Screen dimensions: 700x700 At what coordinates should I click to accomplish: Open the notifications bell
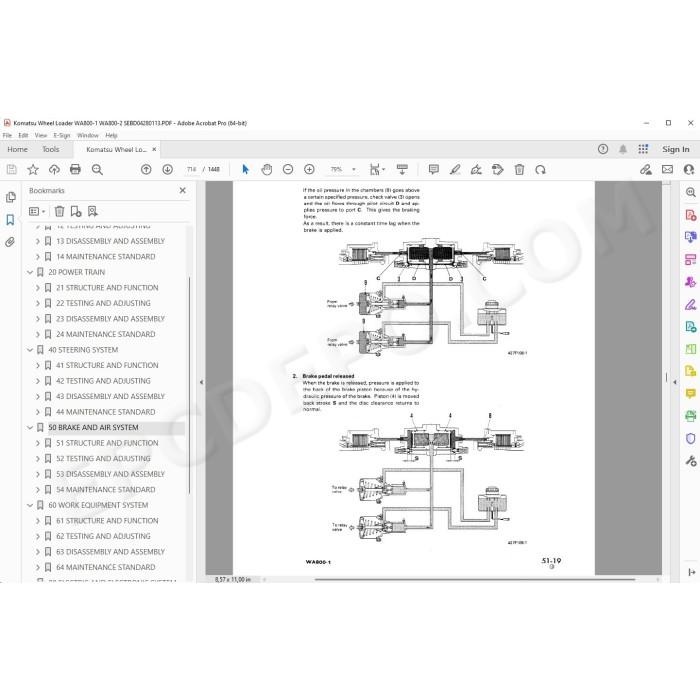coord(623,149)
